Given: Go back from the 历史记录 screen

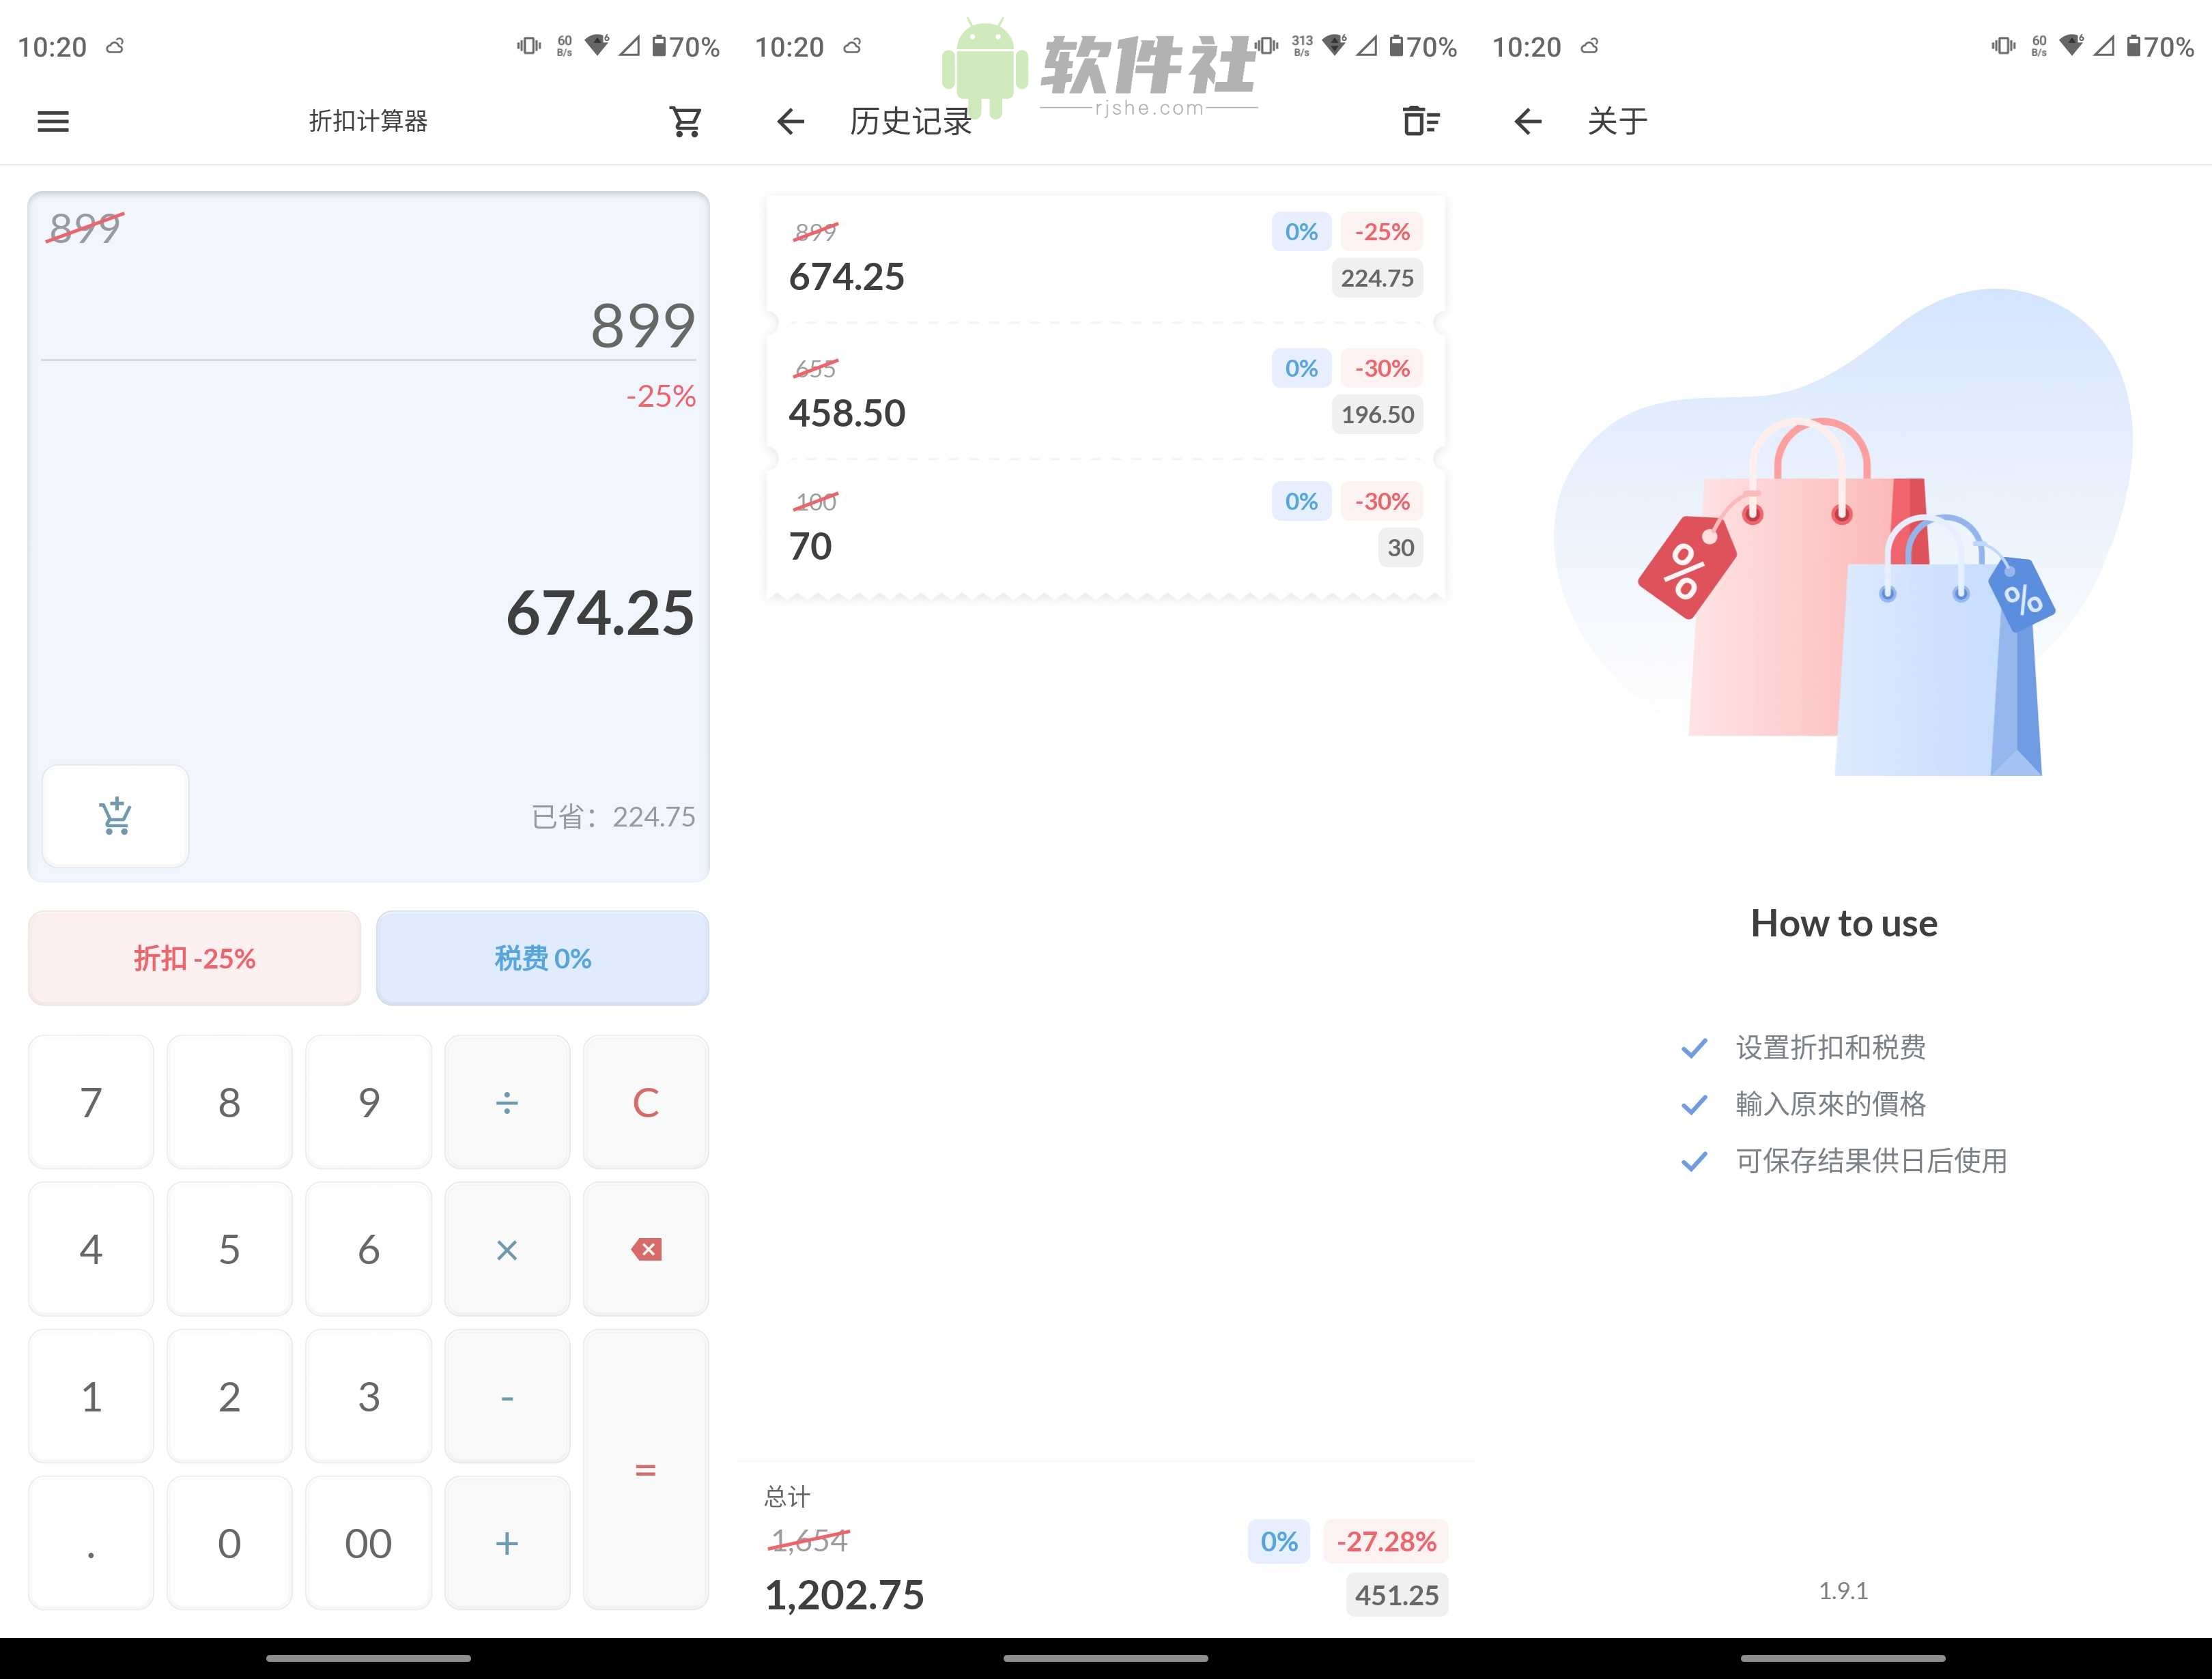Looking at the screenshot, I should coord(790,121).
